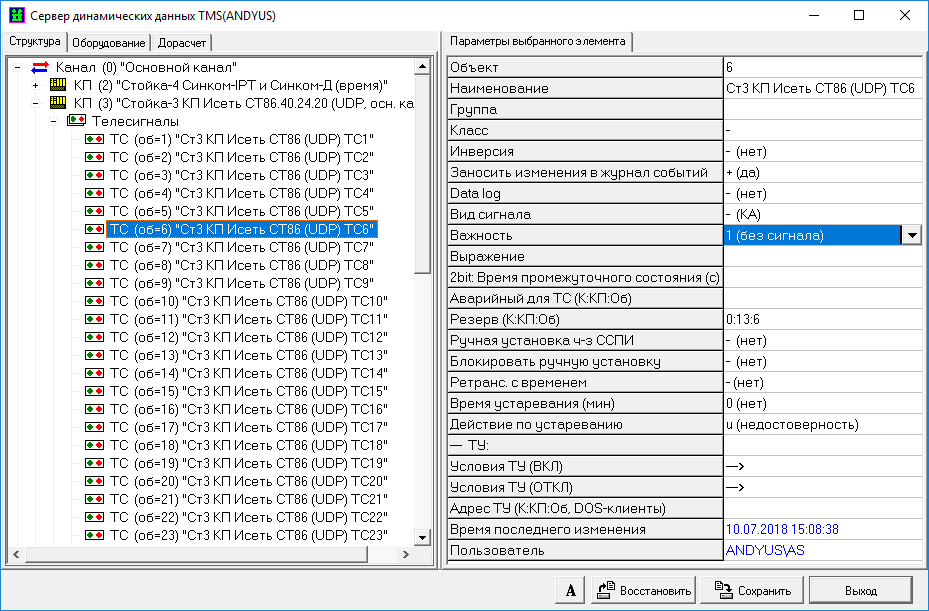Toggle the Data log value field
The width and height of the screenshot is (929, 611).
822,193
